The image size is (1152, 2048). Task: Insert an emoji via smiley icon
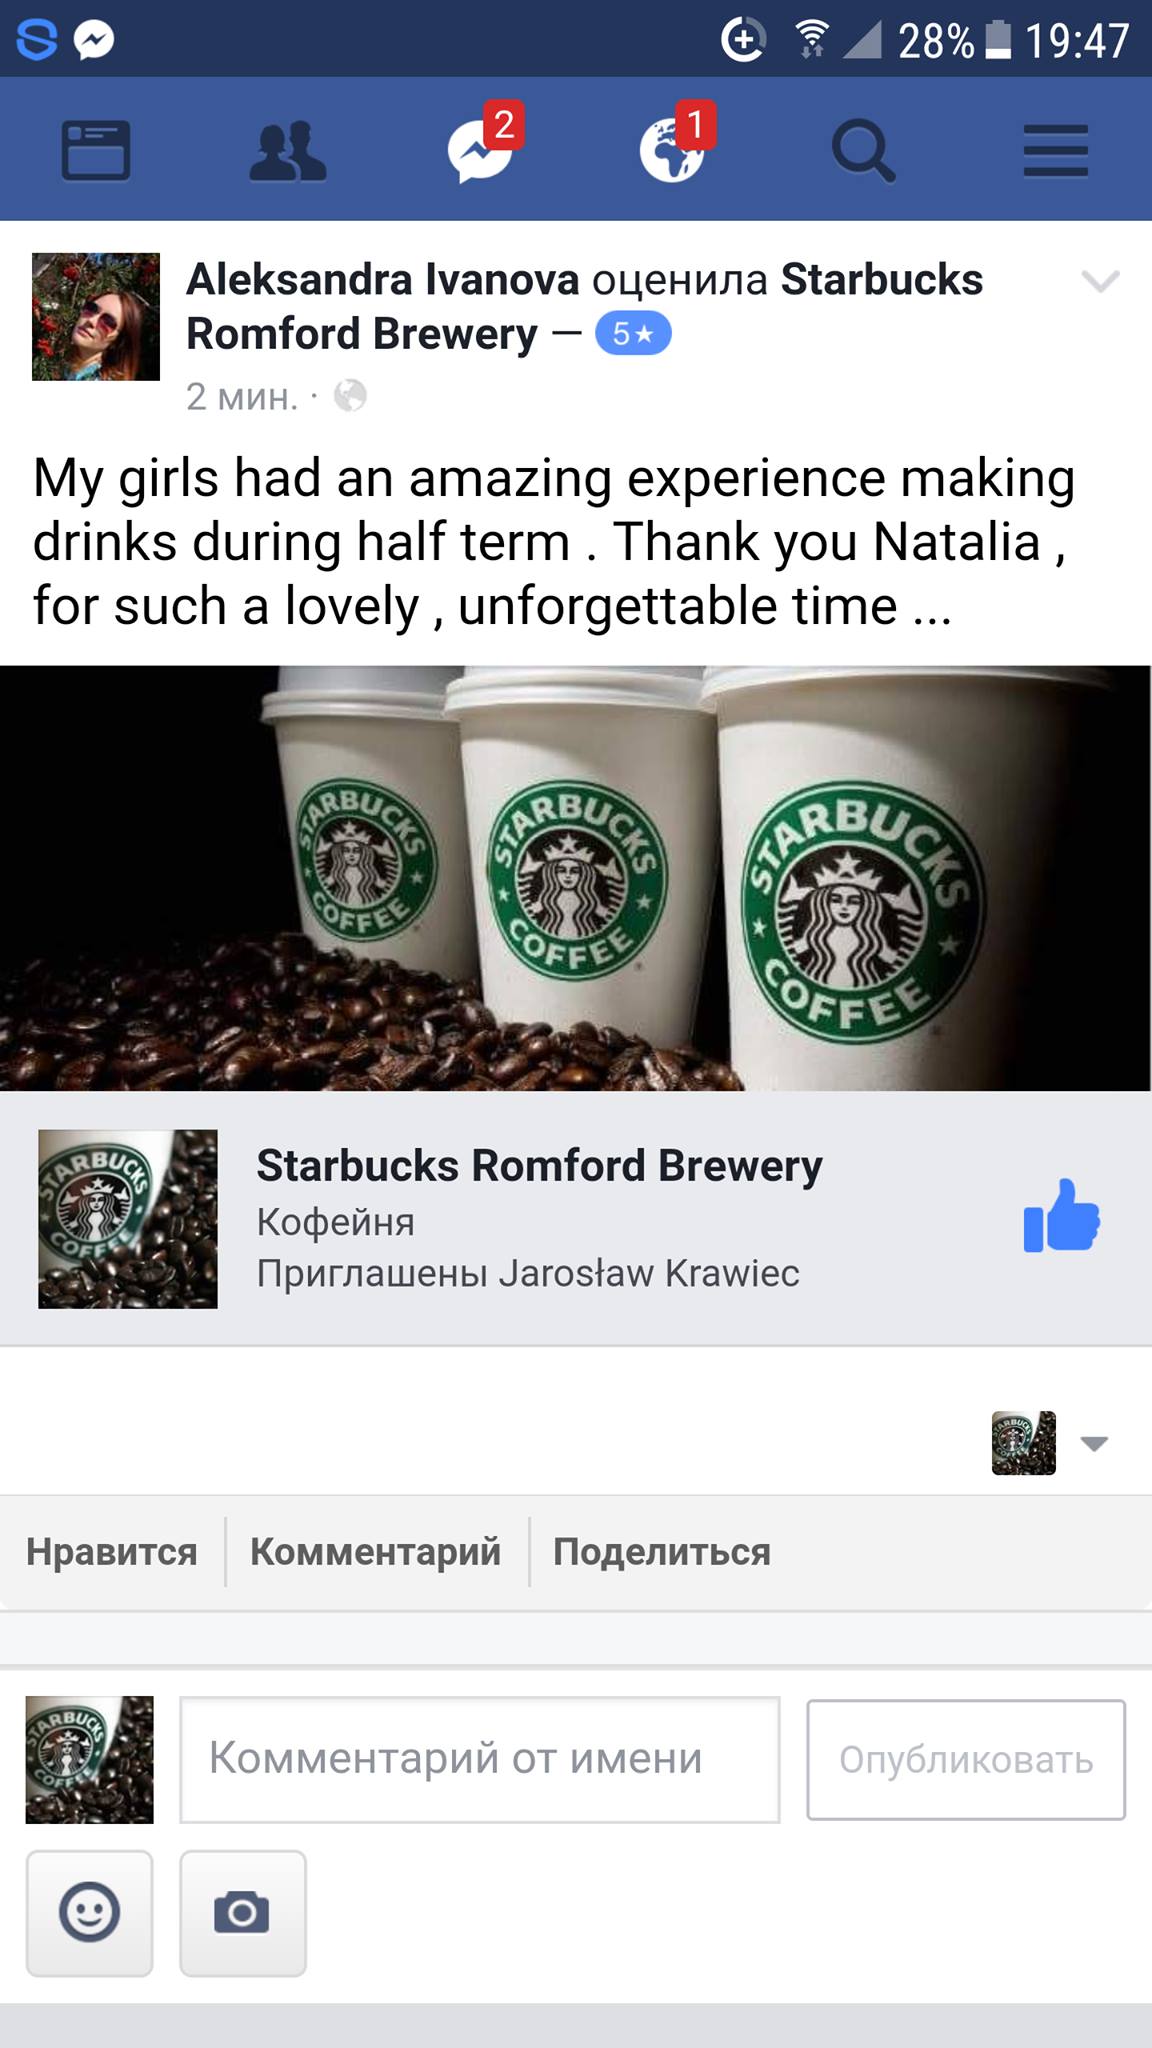point(90,1914)
